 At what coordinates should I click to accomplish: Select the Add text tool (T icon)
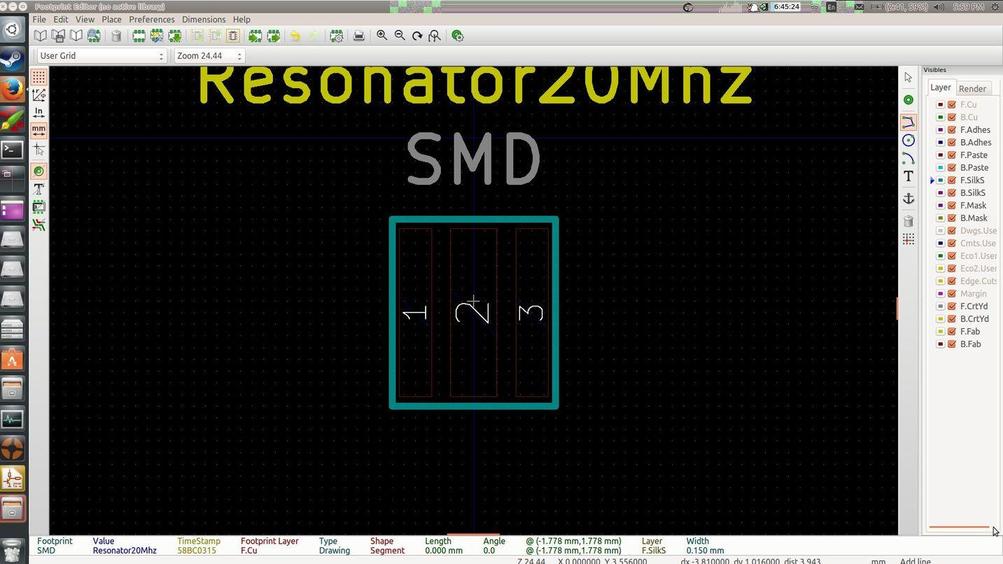[x=908, y=176]
